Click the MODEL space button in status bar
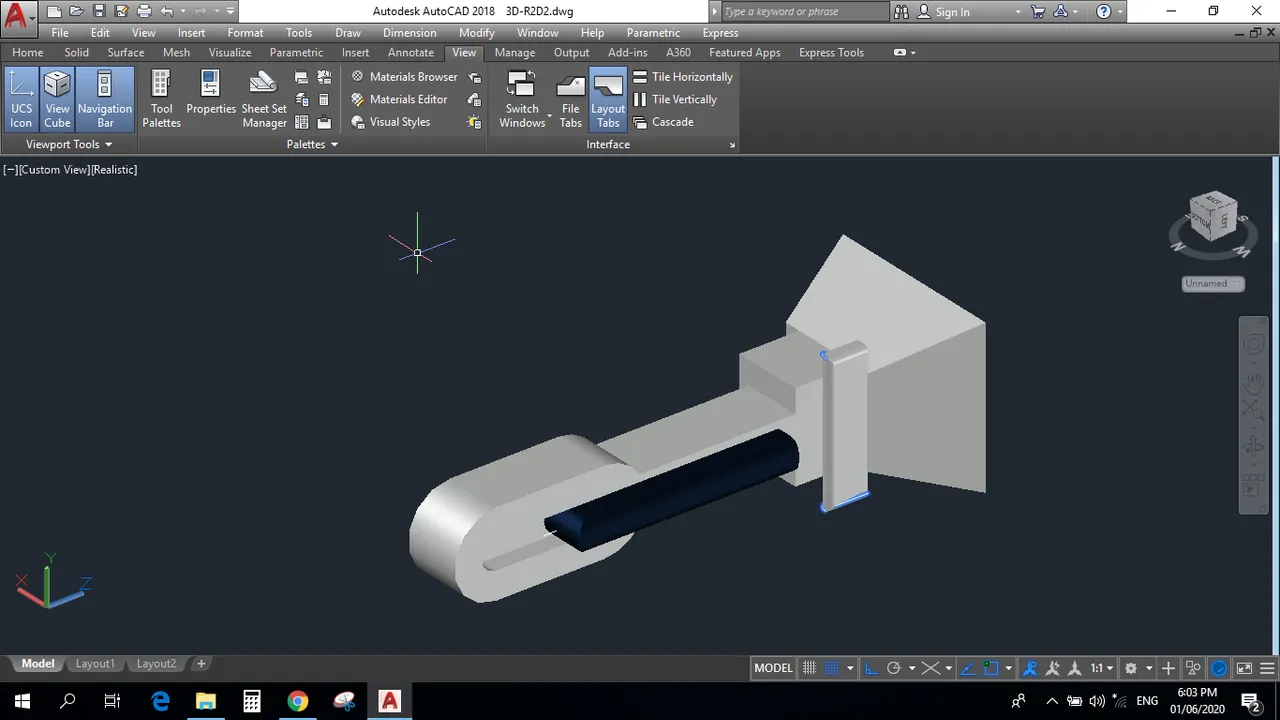 coord(773,668)
